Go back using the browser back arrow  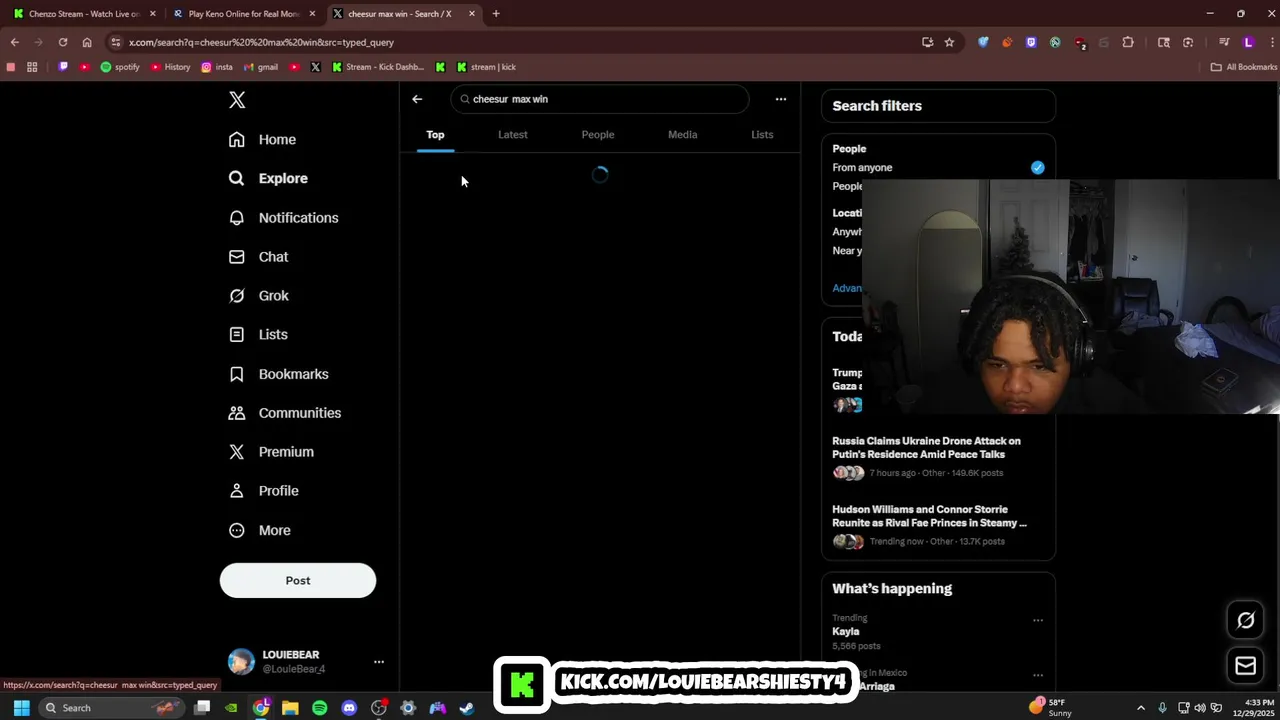pos(14,42)
